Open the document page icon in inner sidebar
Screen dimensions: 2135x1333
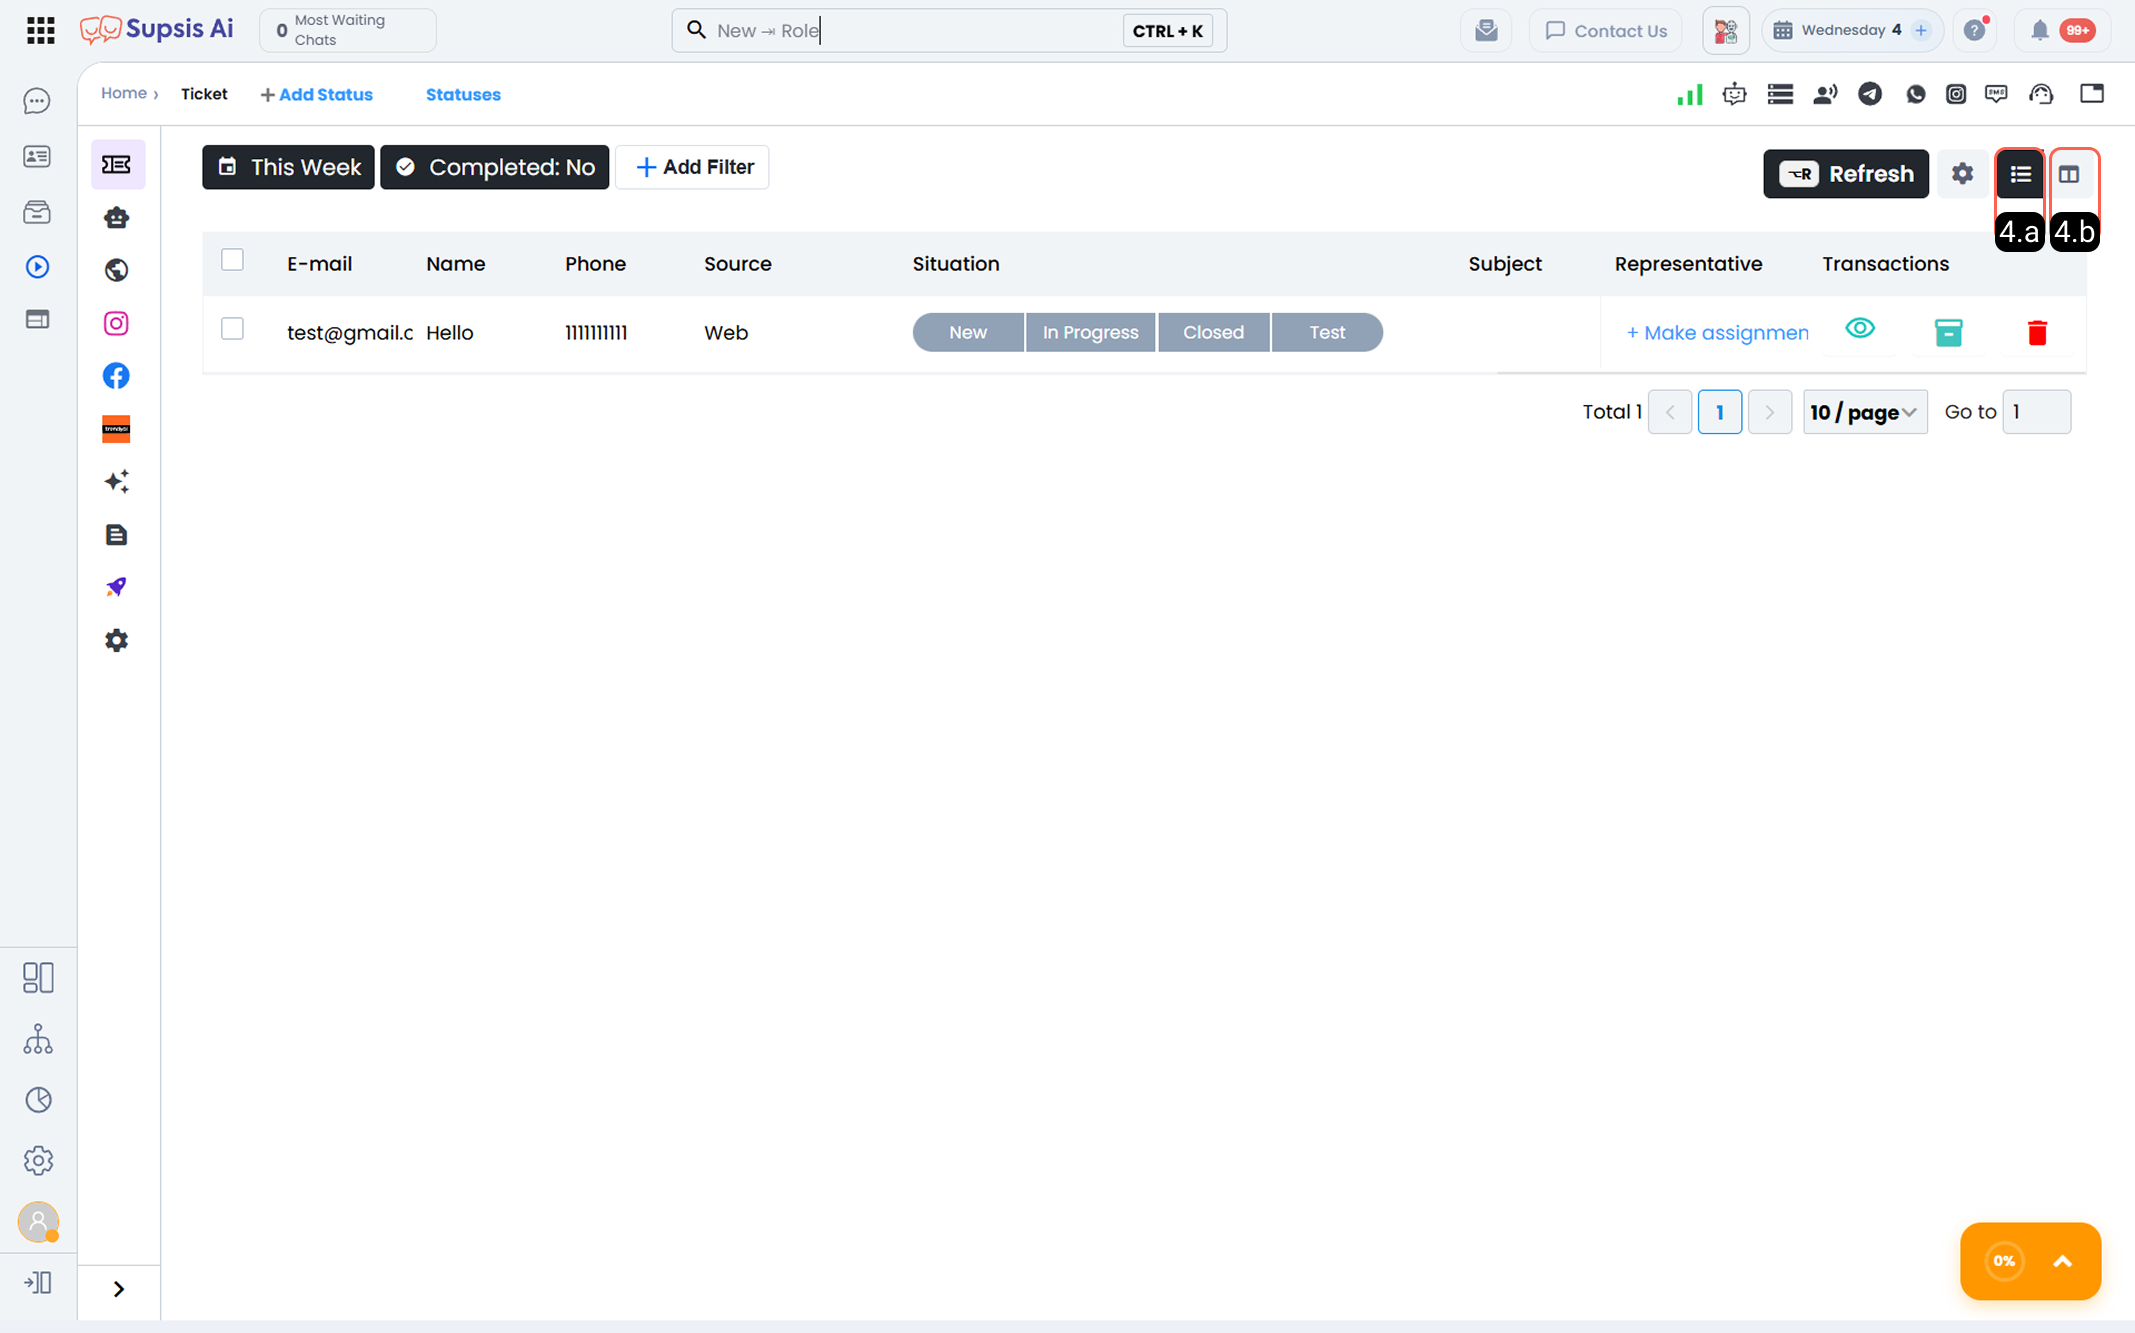pos(117,535)
